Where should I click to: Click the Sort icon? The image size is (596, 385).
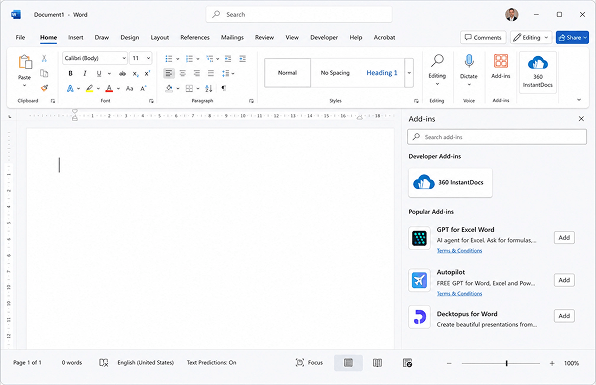click(209, 89)
